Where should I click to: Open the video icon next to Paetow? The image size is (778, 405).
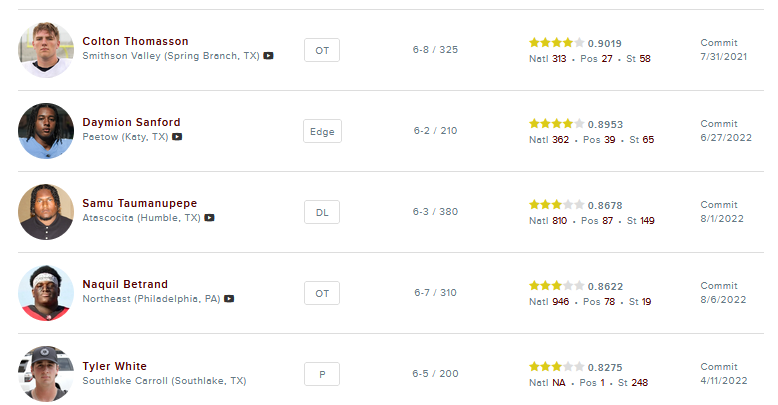tap(177, 137)
